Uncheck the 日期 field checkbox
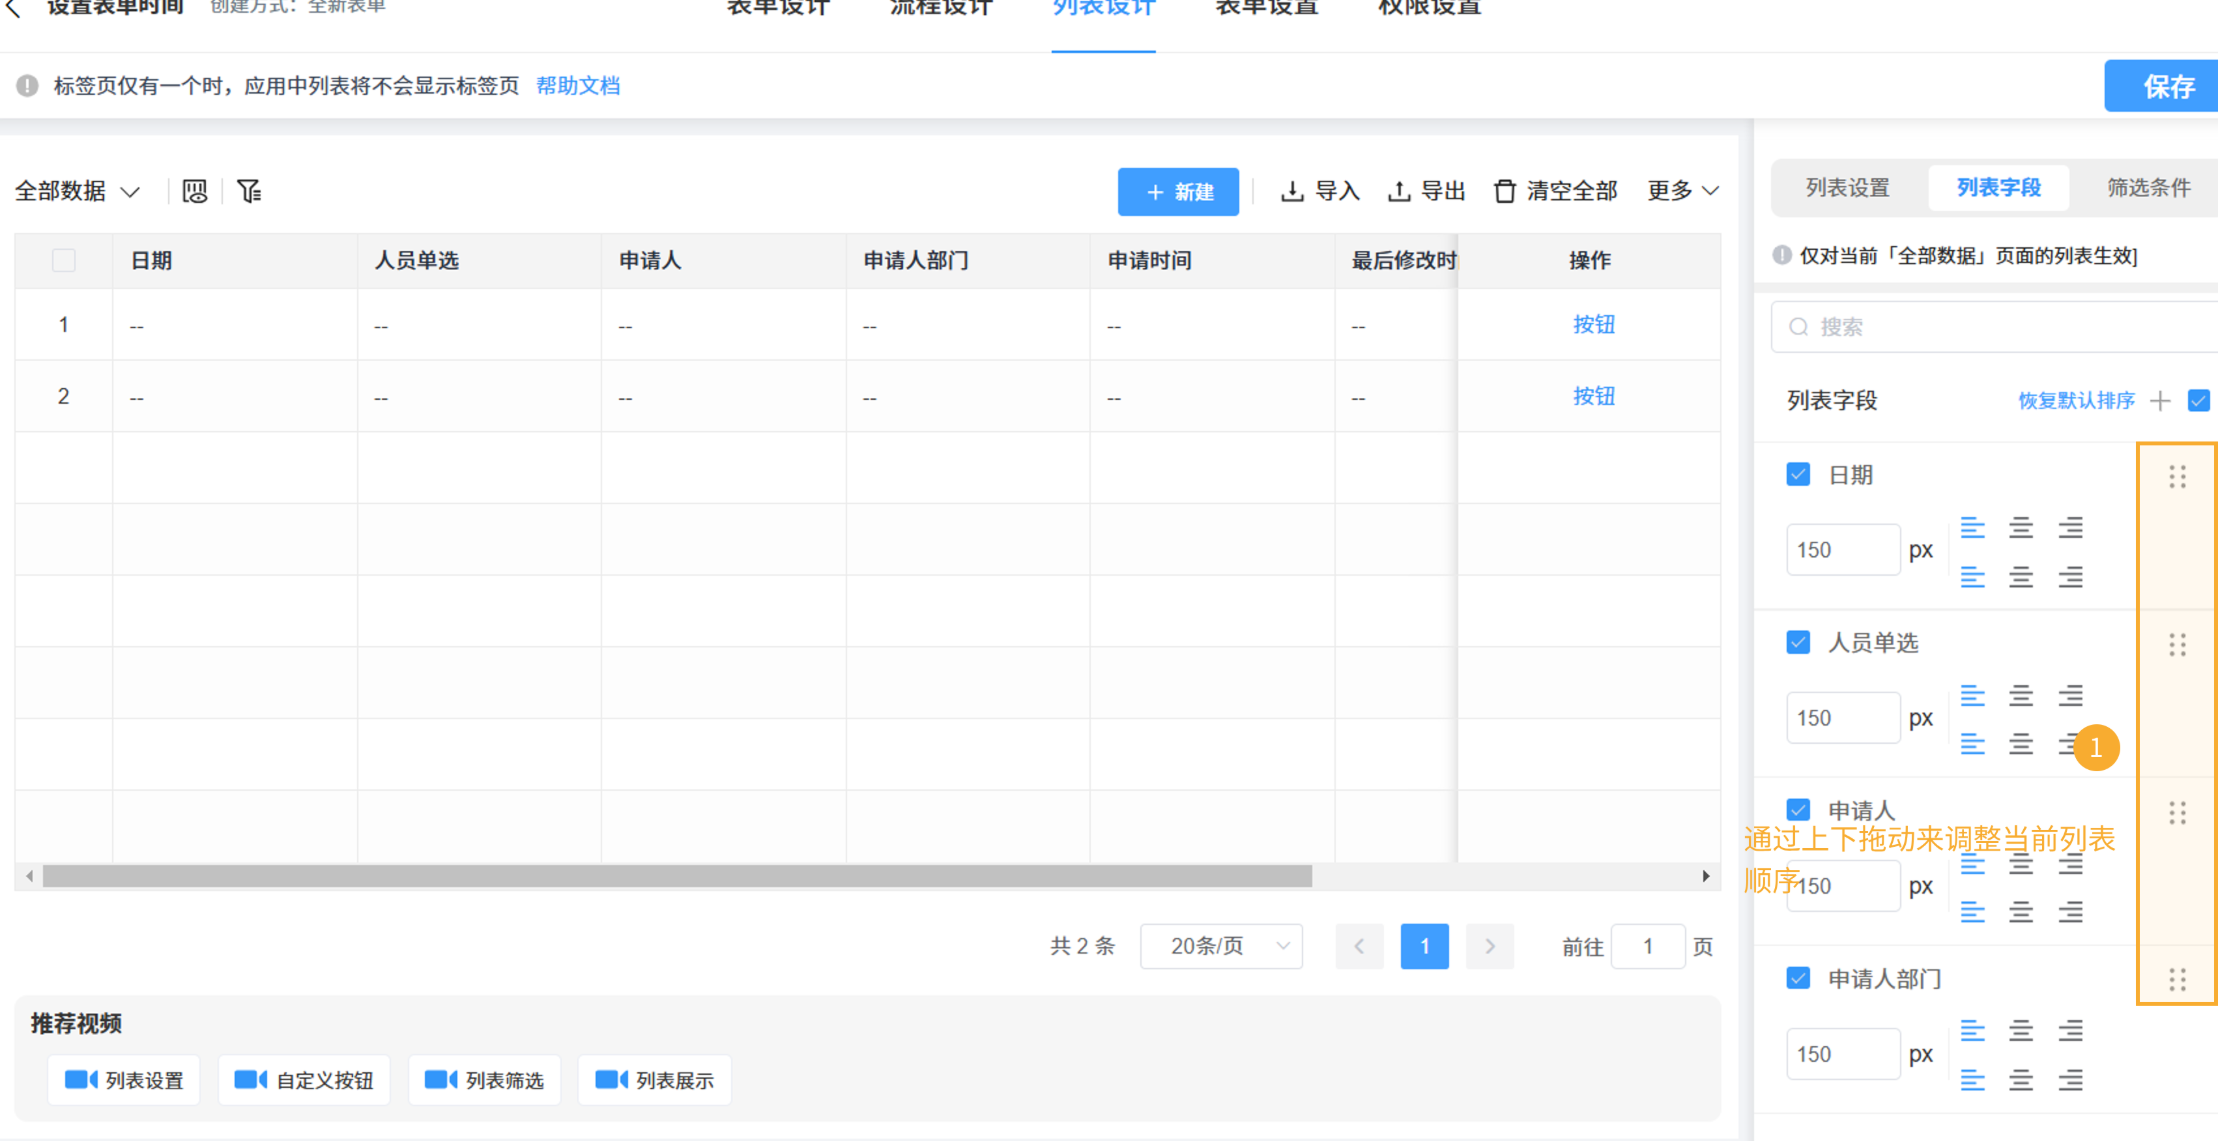The width and height of the screenshot is (2218, 1141). [1798, 474]
